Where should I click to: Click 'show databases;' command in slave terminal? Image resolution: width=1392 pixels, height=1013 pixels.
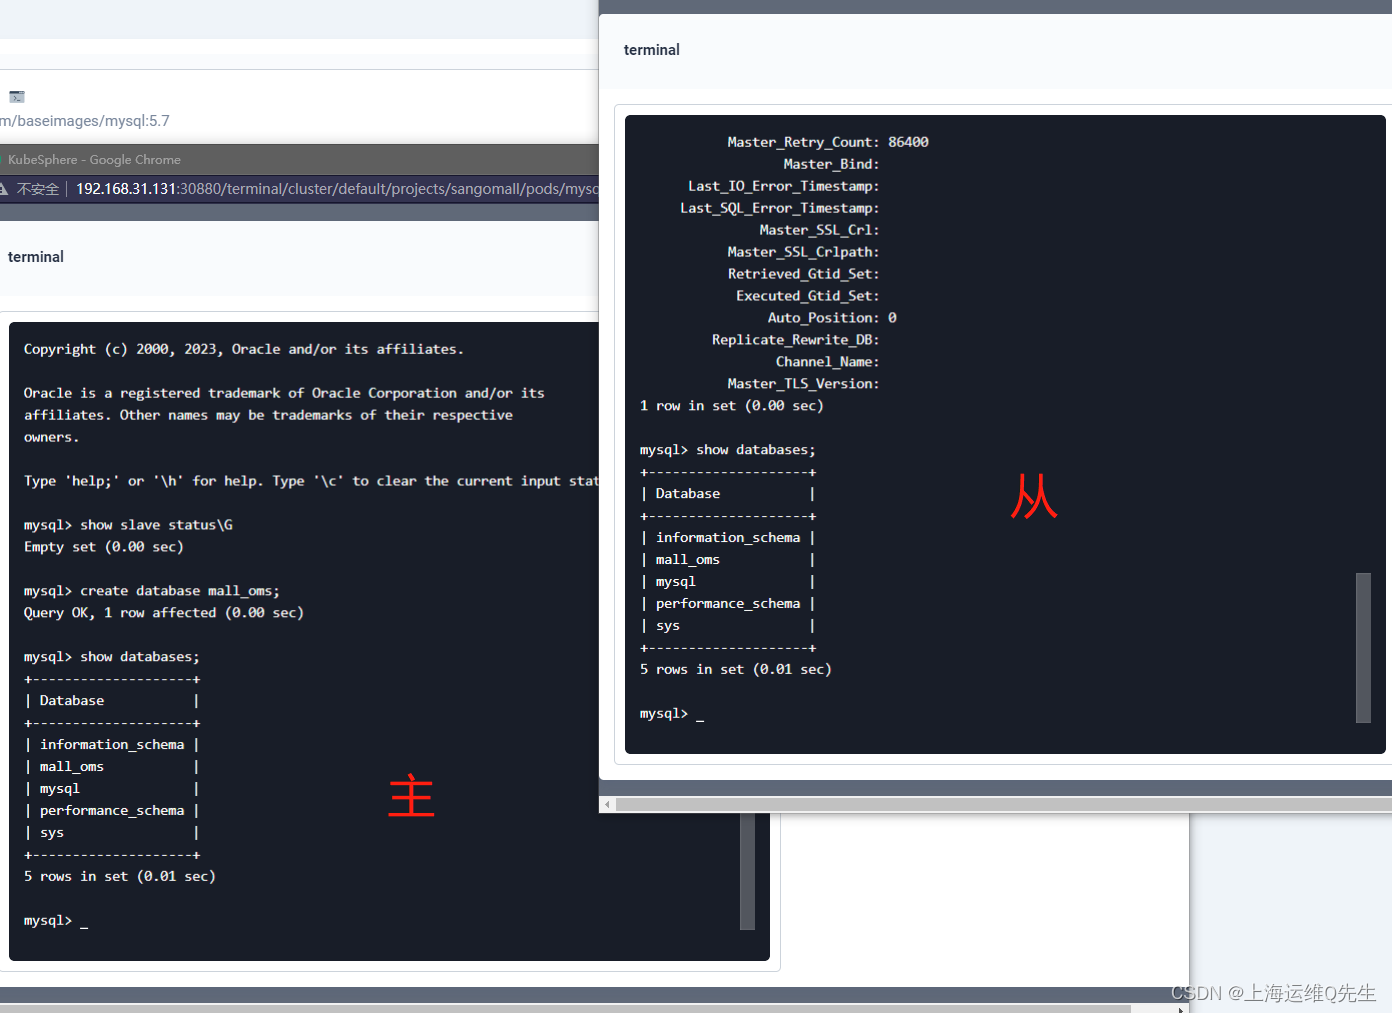[x=756, y=450]
